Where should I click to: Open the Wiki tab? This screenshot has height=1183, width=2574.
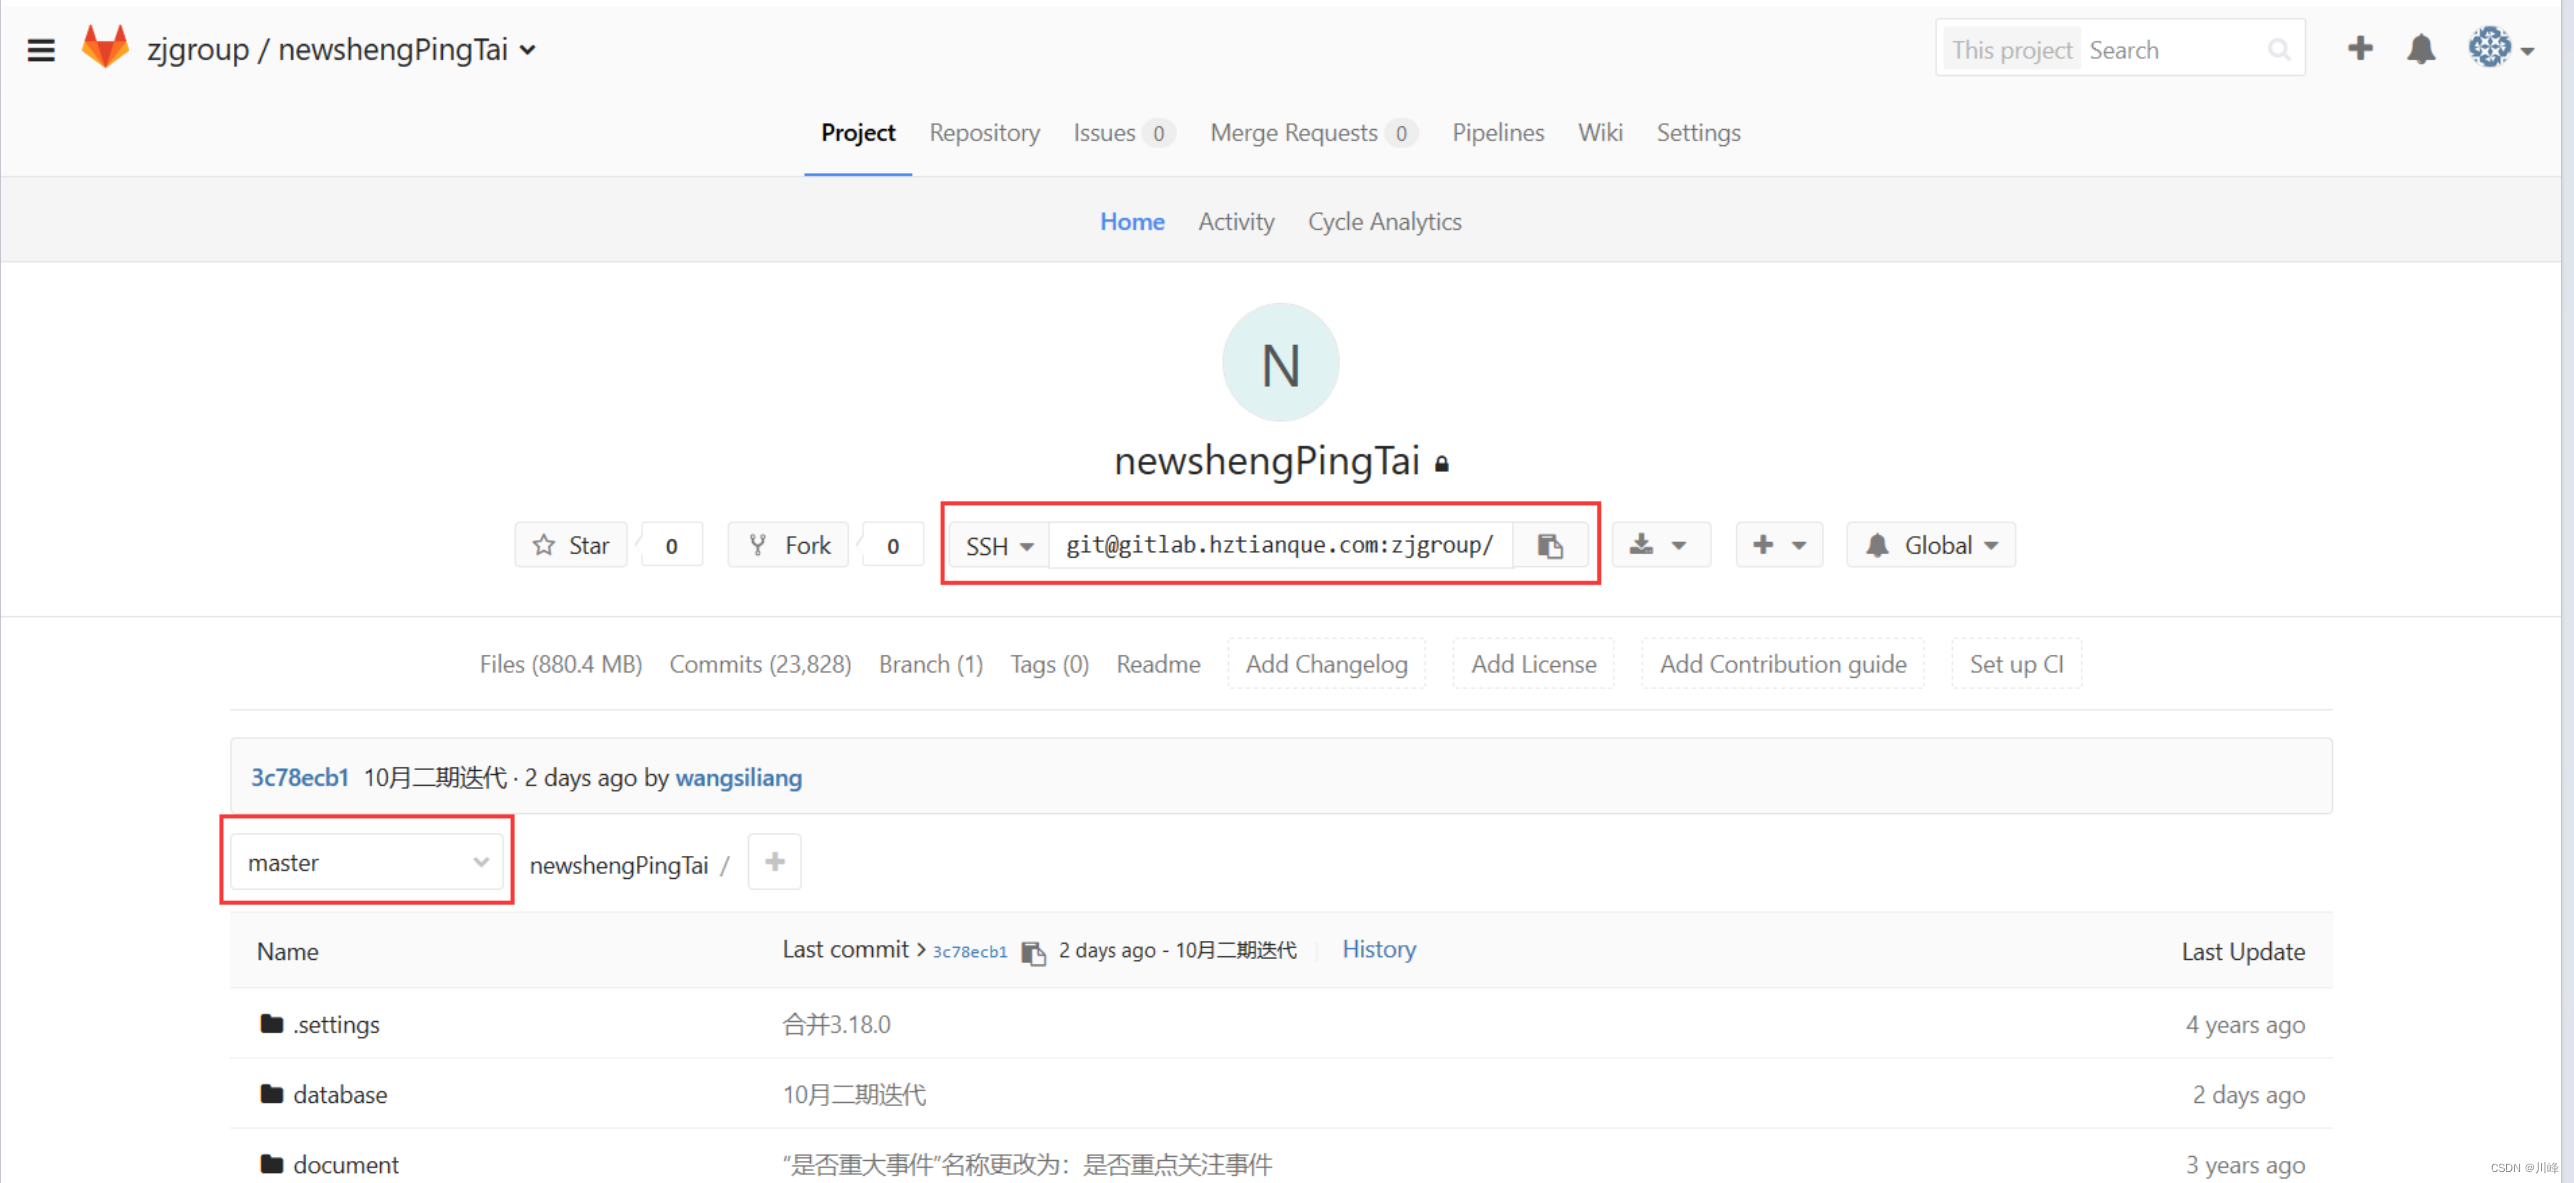(x=1600, y=133)
